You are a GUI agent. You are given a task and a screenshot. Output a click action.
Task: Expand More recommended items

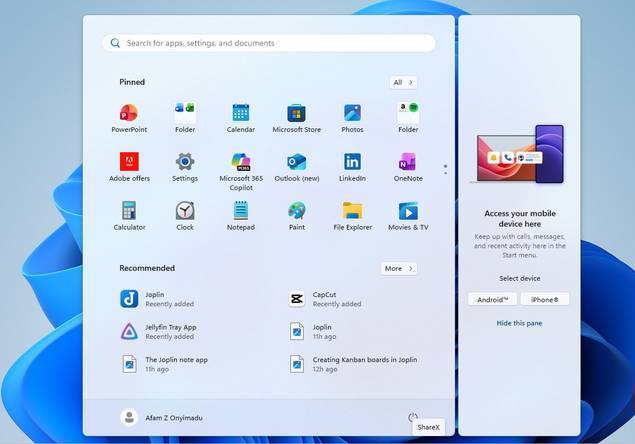coord(398,268)
